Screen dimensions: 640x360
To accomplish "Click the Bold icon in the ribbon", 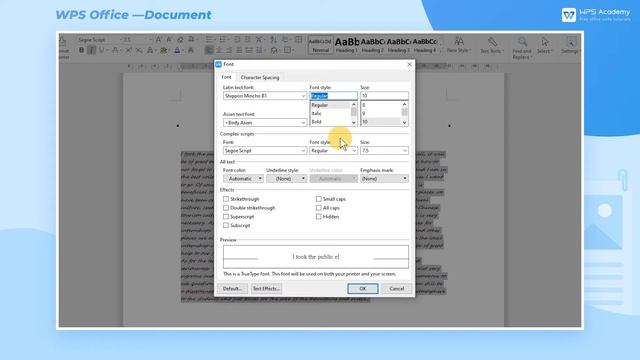I will coord(82,50).
